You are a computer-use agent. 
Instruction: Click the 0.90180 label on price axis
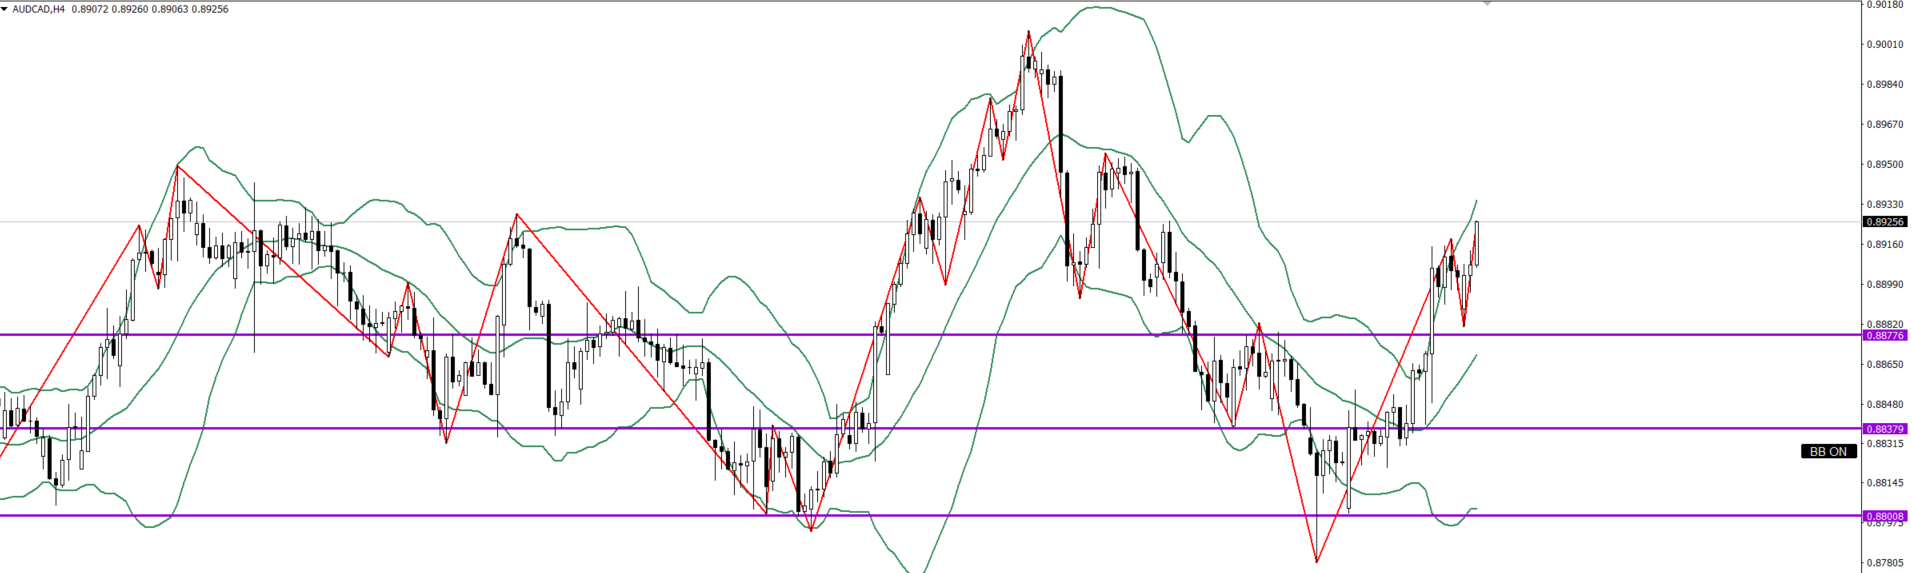(x=1885, y=5)
